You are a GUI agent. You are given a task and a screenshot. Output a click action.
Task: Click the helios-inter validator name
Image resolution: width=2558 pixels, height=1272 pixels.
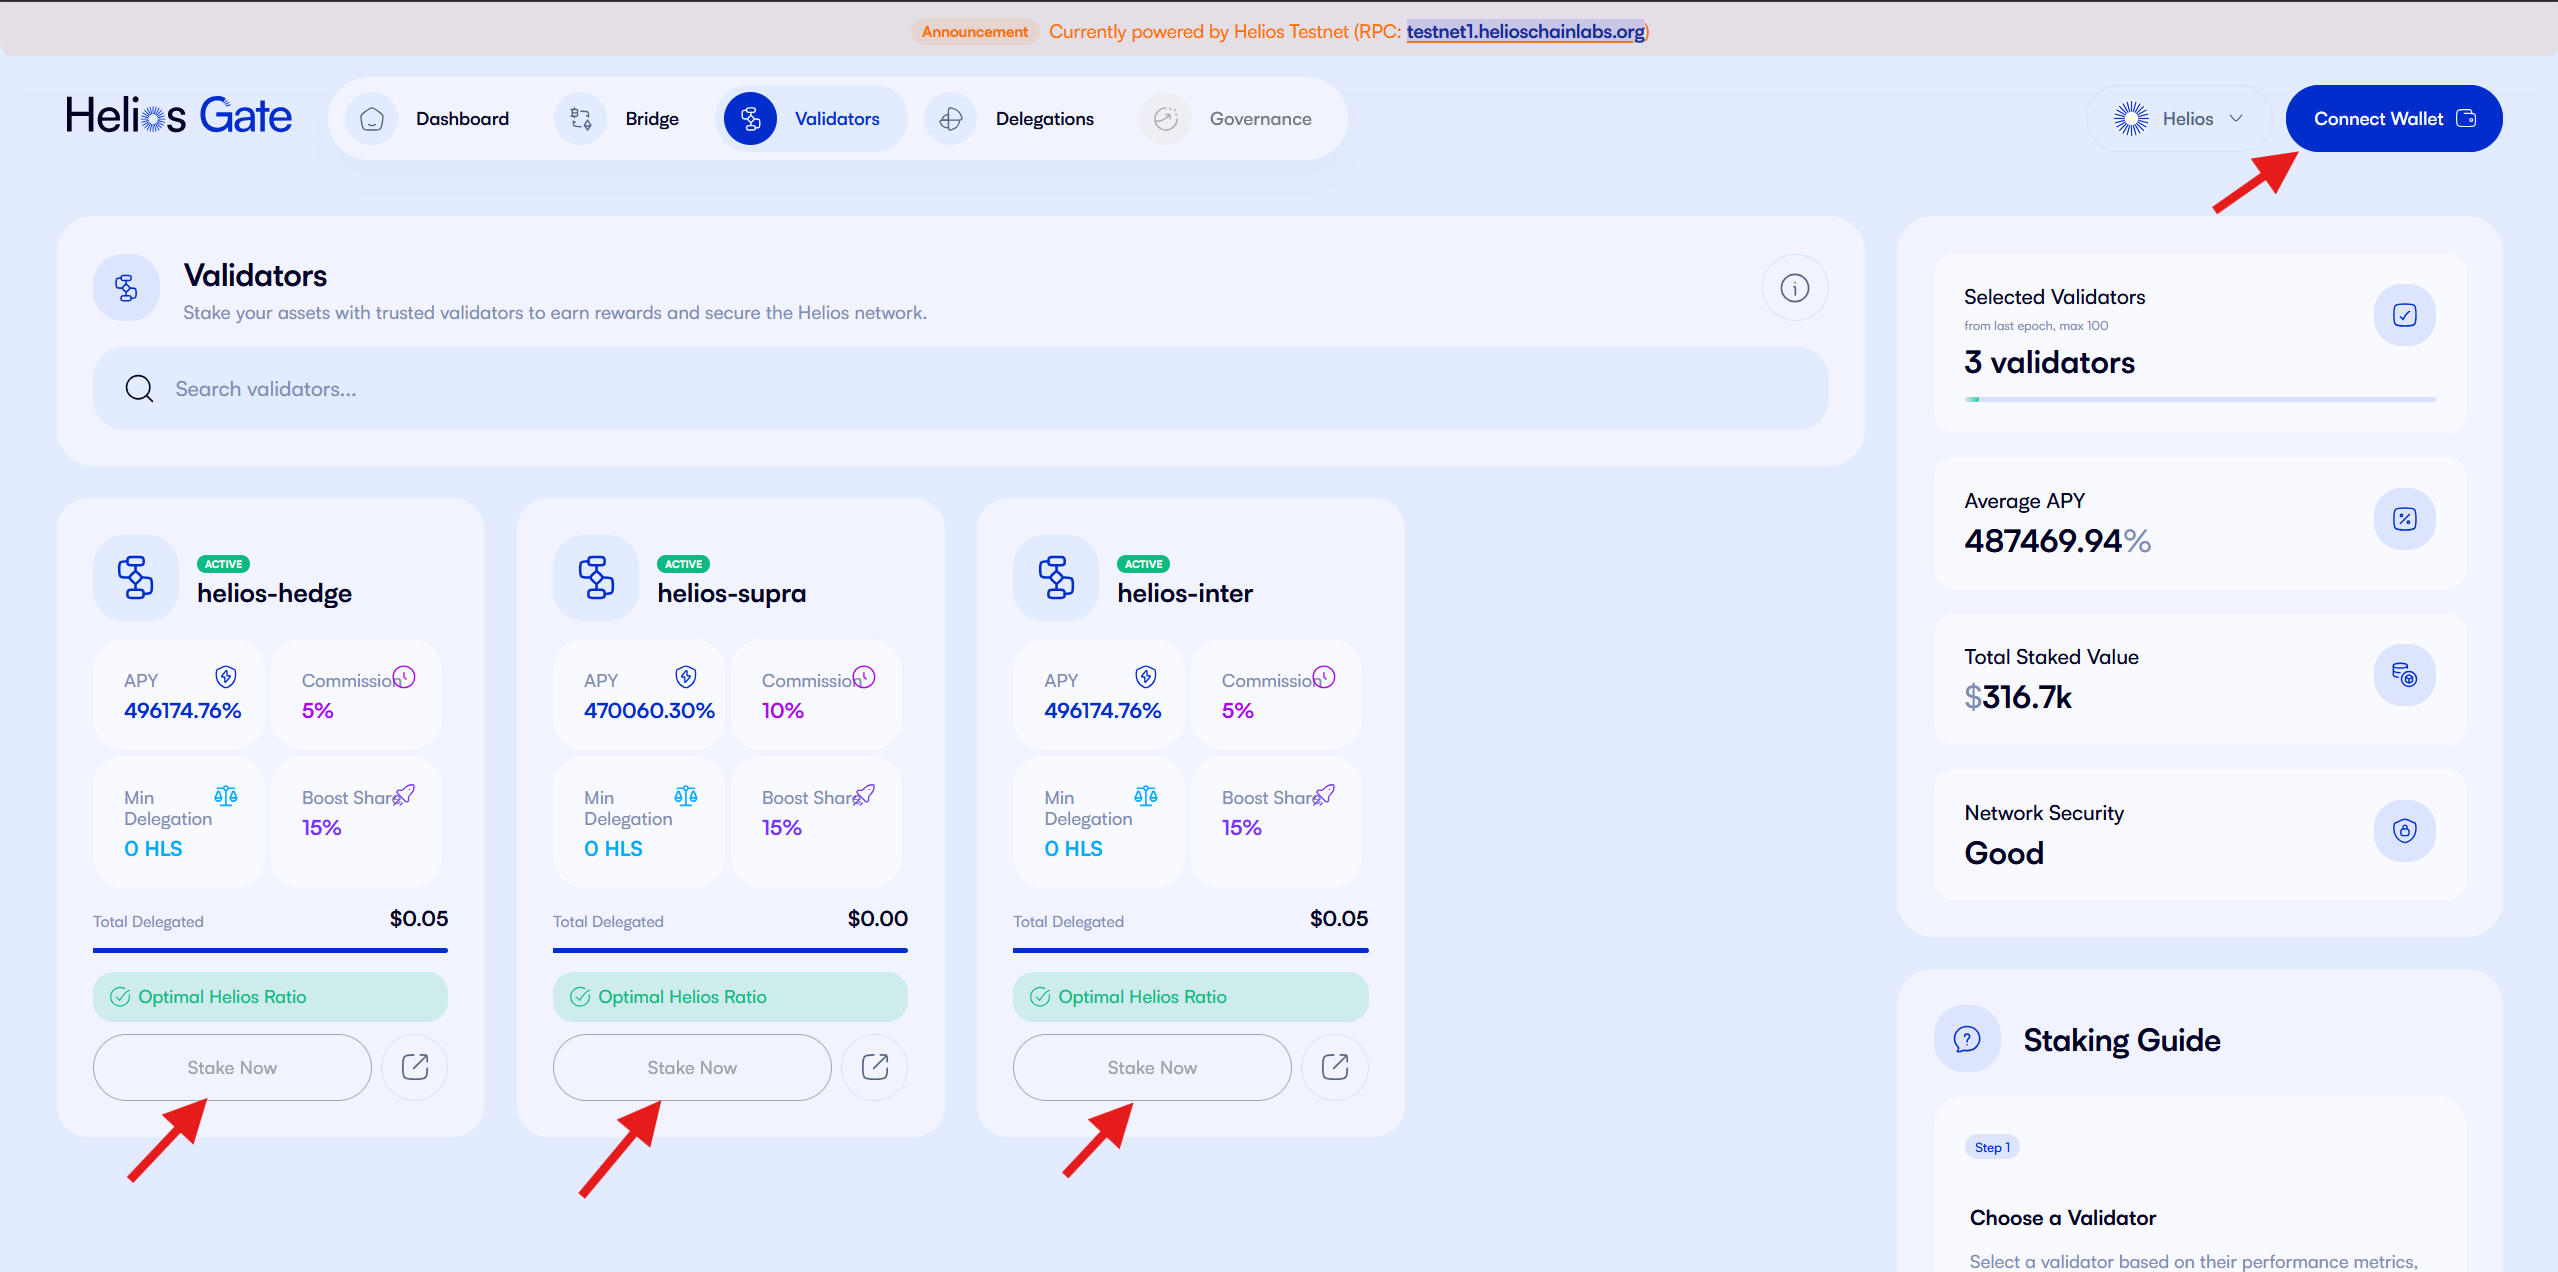(x=1185, y=594)
